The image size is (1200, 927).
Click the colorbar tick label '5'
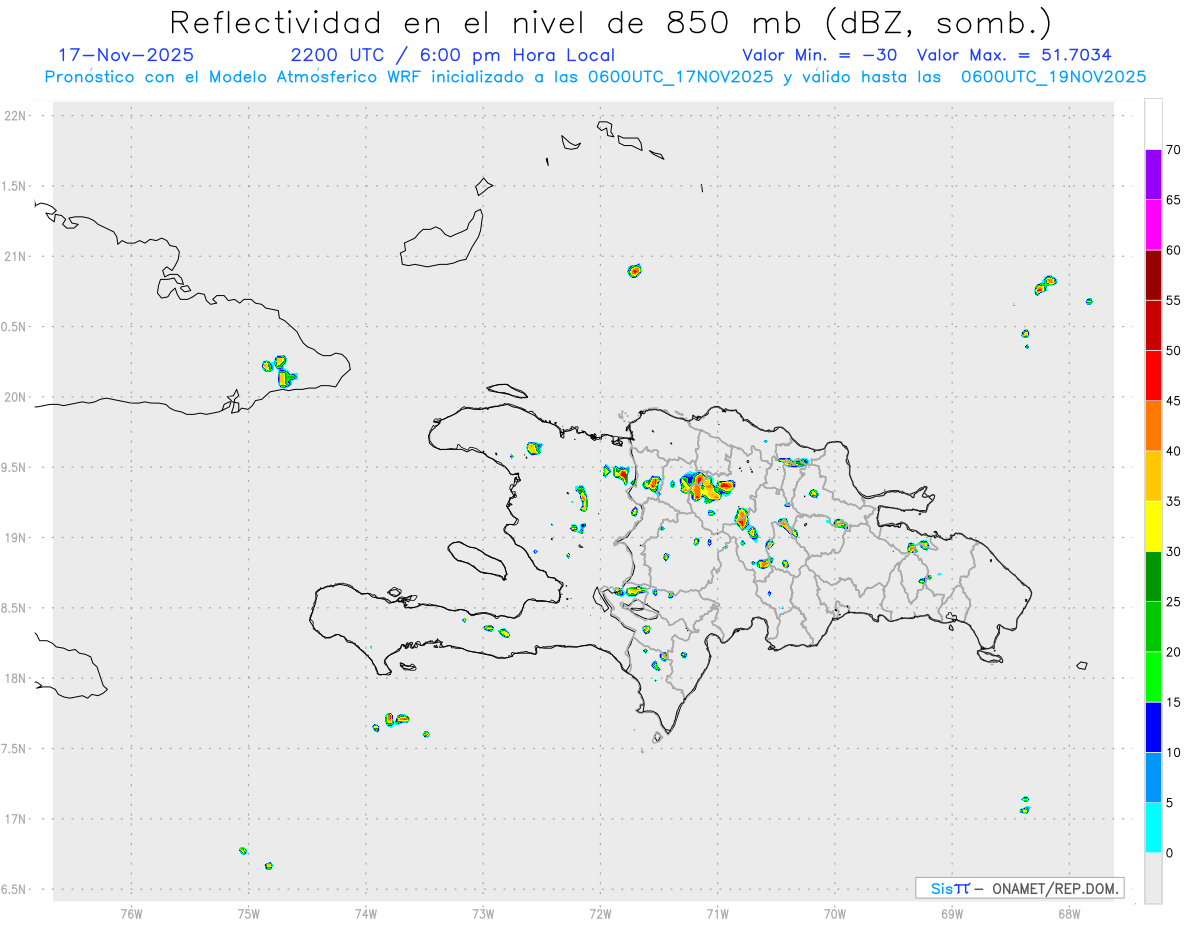click(1169, 803)
